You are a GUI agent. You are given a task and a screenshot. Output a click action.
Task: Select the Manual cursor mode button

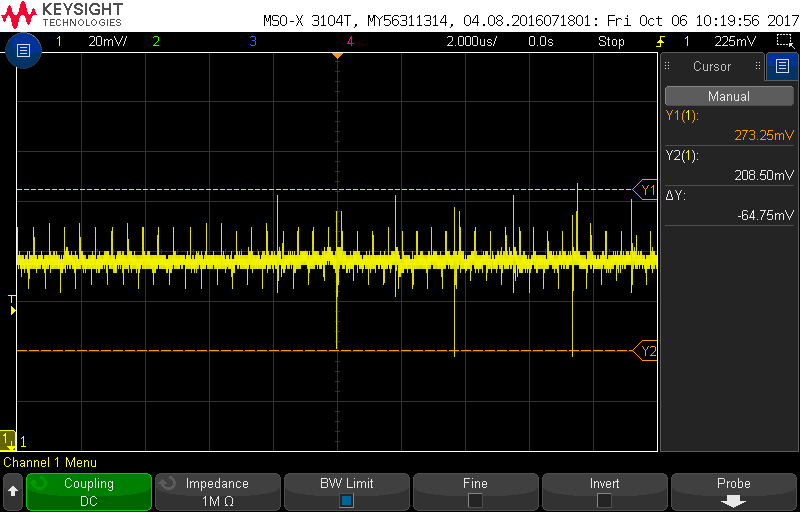(x=729, y=96)
